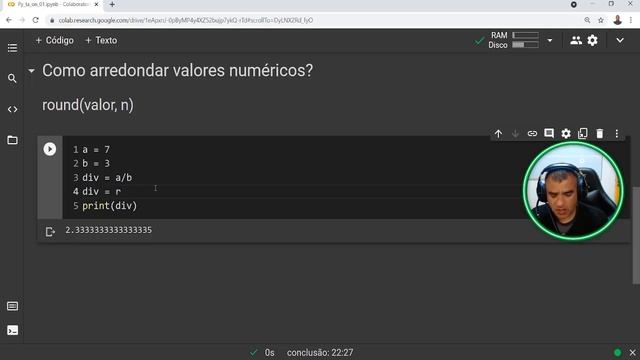The width and height of the screenshot is (640, 360).
Task: Bookmark this page with star icon
Action: [600, 20]
